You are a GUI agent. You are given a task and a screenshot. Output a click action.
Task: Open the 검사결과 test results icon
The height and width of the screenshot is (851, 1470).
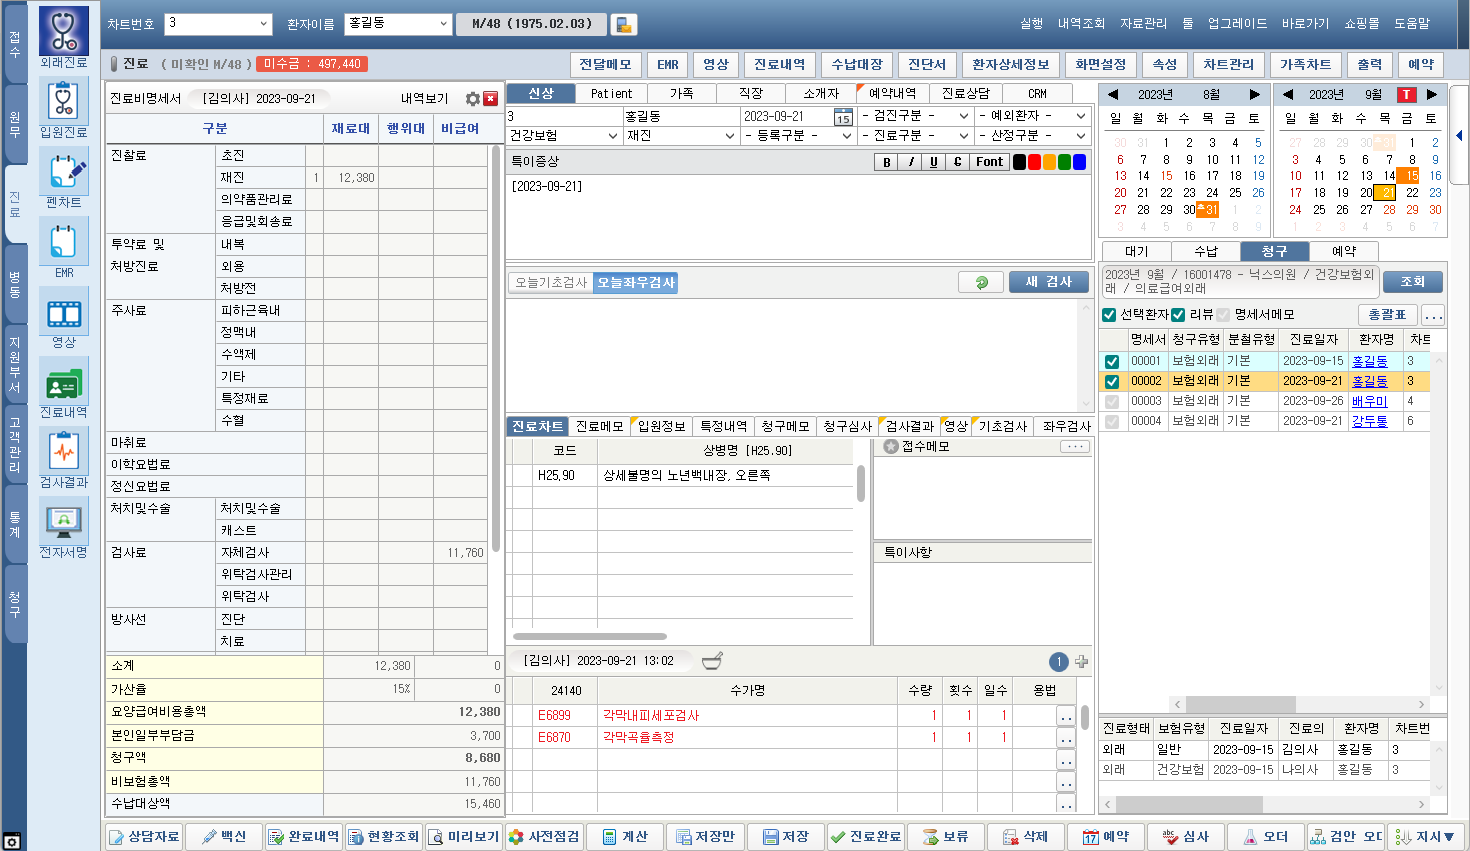[x=64, y=452]
